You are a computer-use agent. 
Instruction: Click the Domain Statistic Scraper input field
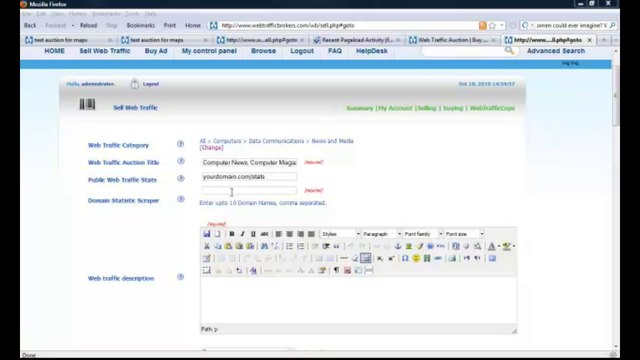click(x=249, y=191)
